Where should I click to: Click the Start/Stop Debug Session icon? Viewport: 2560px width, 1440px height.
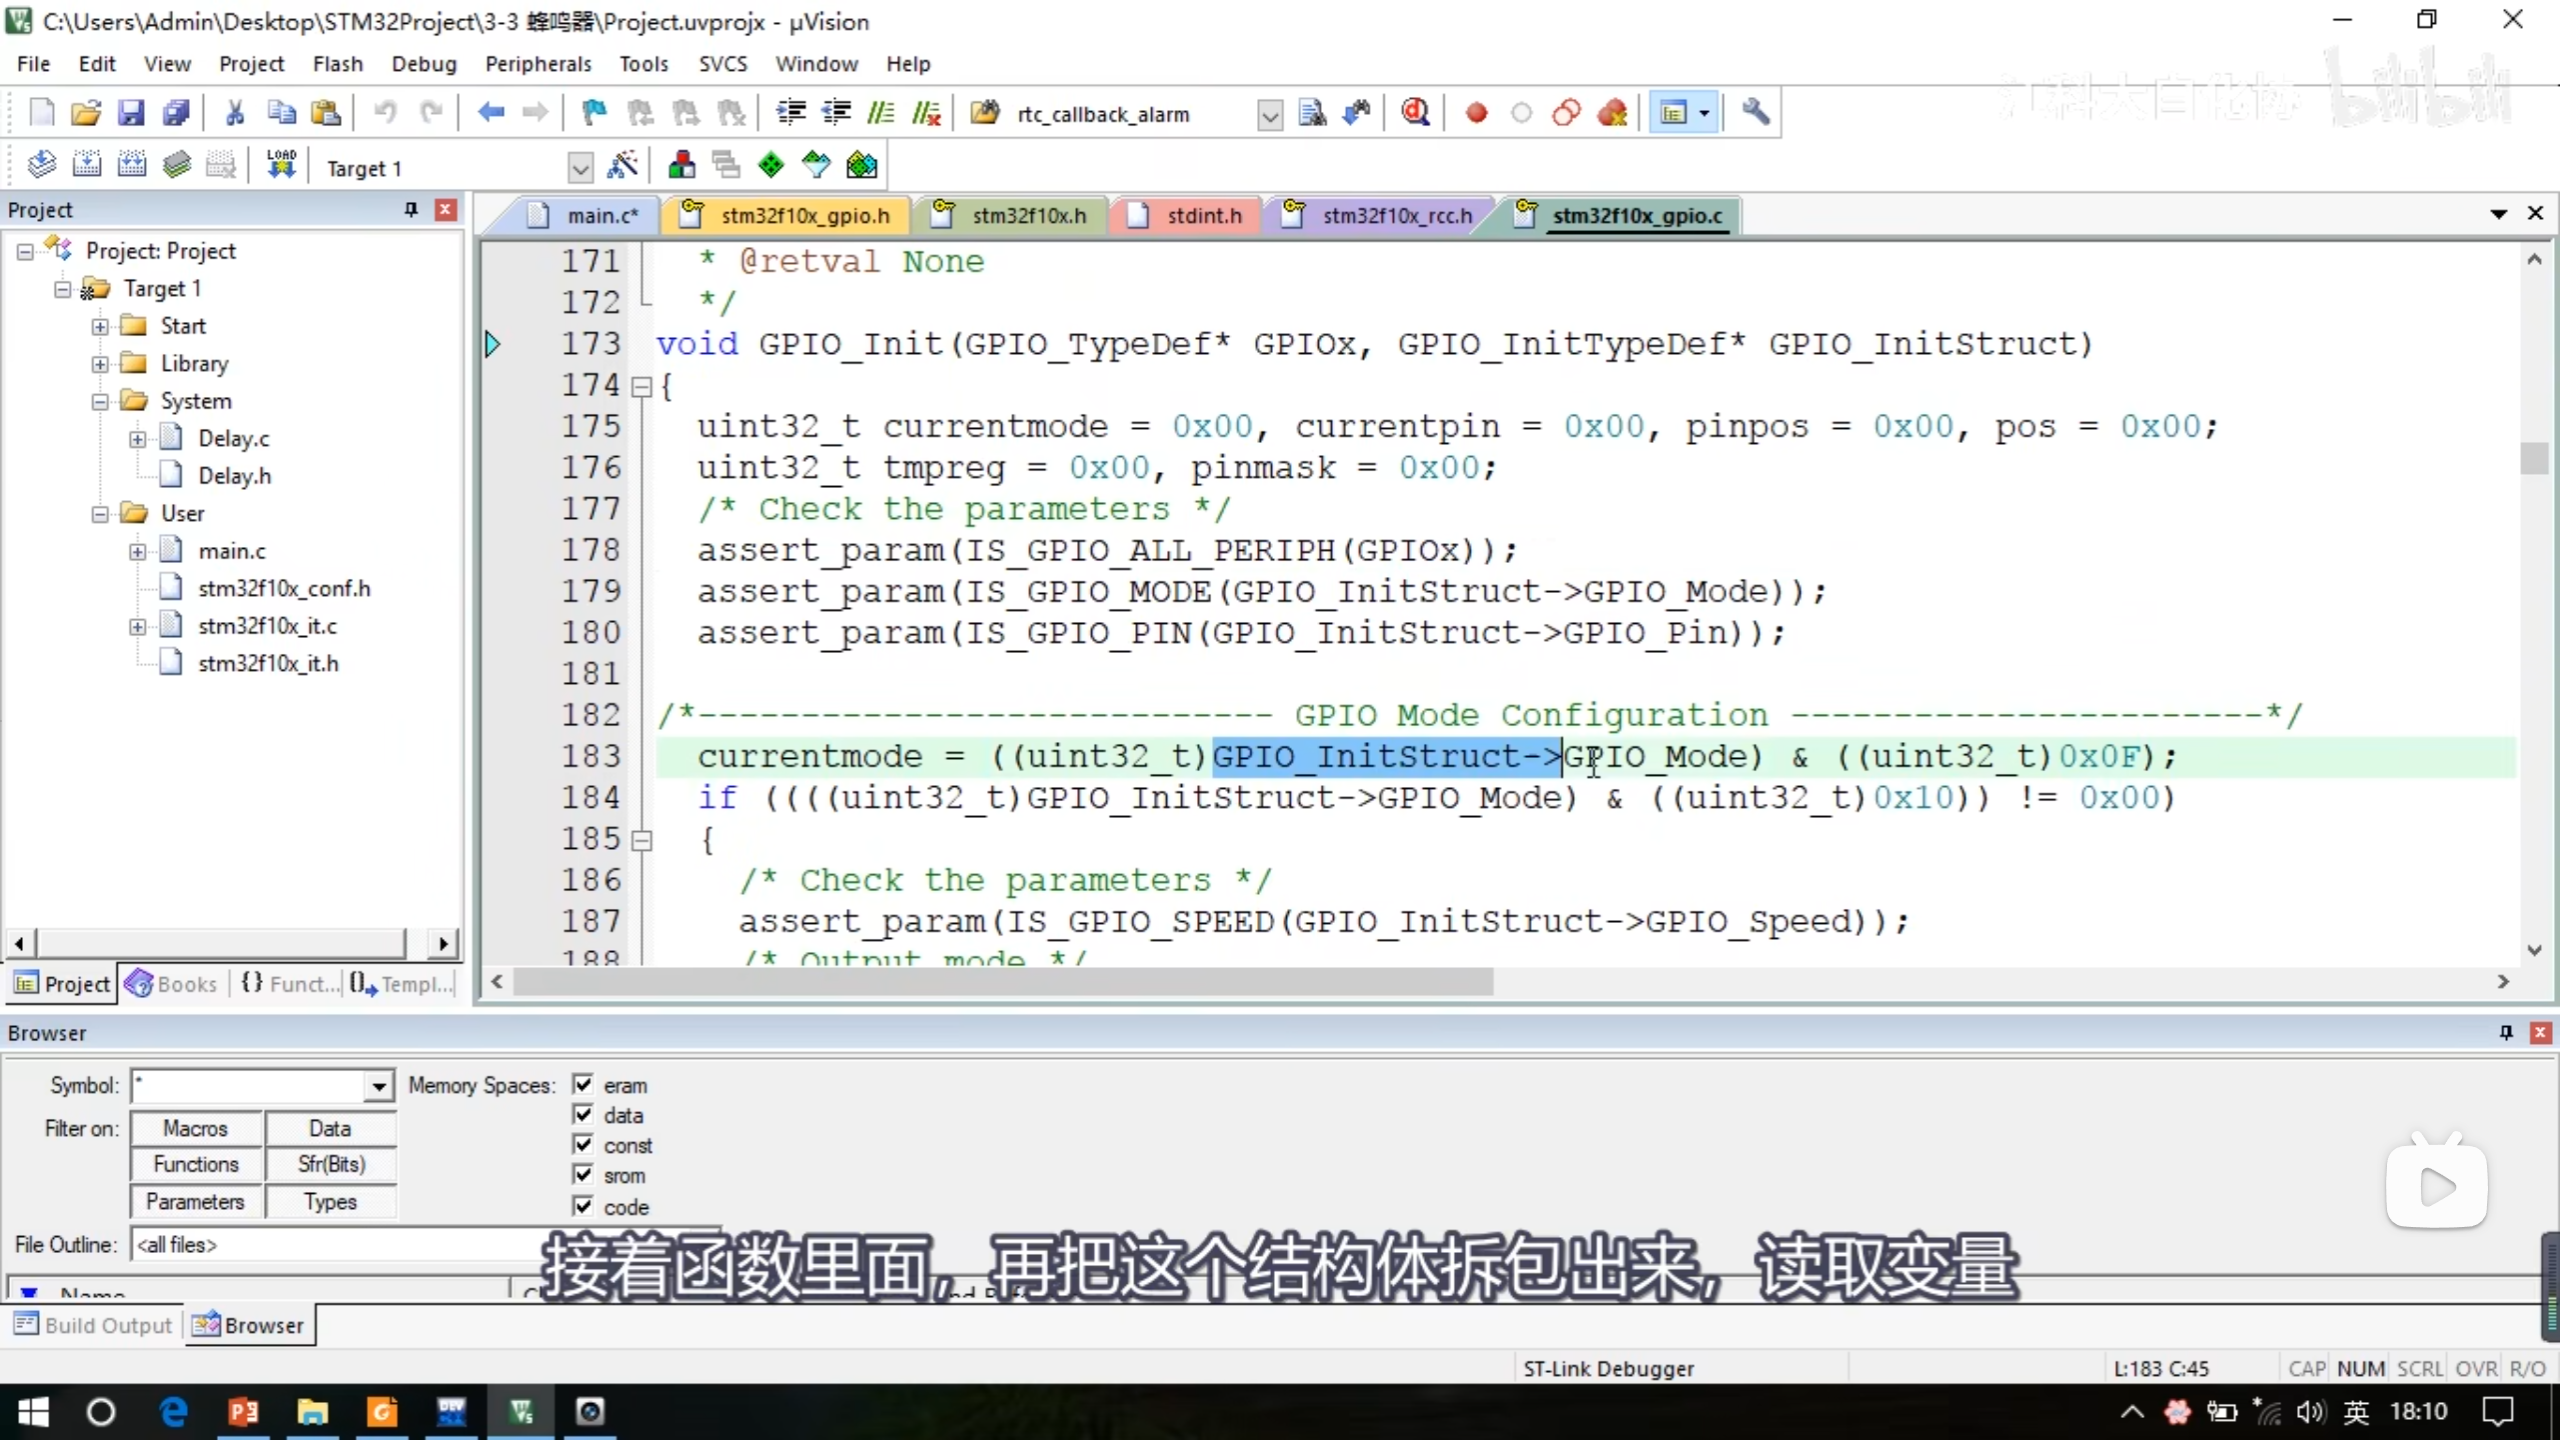click(x=1414, y=113)
